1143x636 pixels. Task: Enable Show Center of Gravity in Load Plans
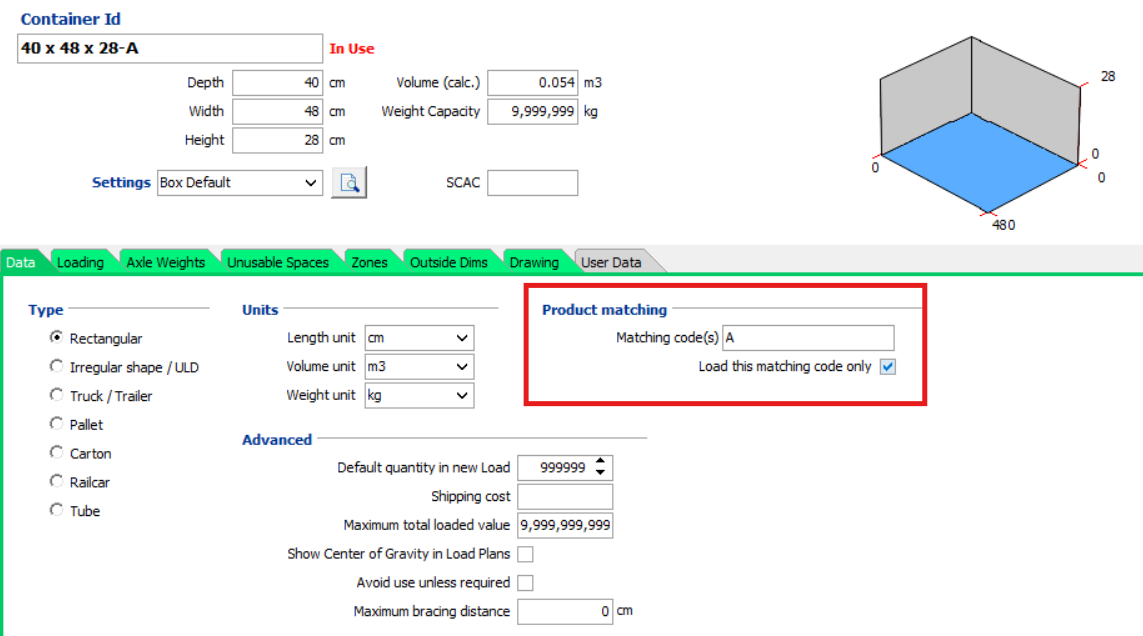point(525,553)
